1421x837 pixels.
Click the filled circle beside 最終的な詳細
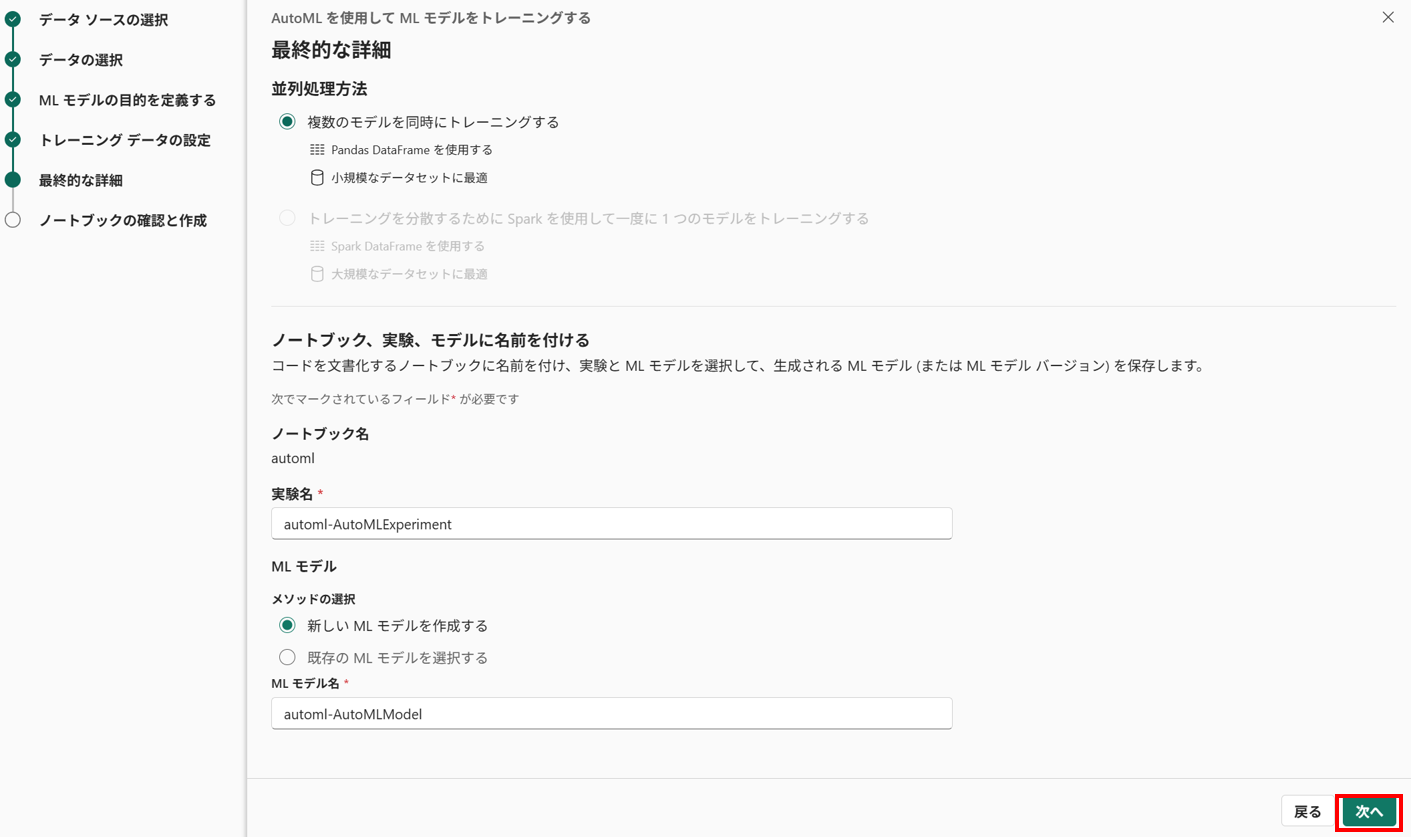[x=12, y=179]
